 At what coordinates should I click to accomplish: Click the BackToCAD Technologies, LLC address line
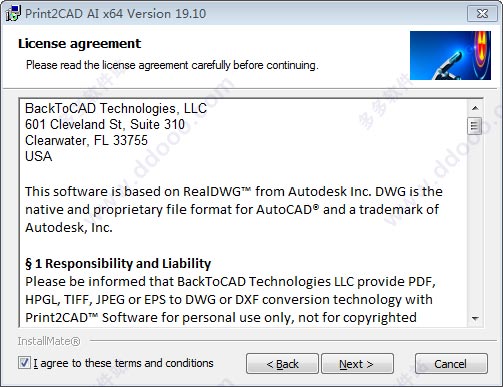click(x=116, y=108)
